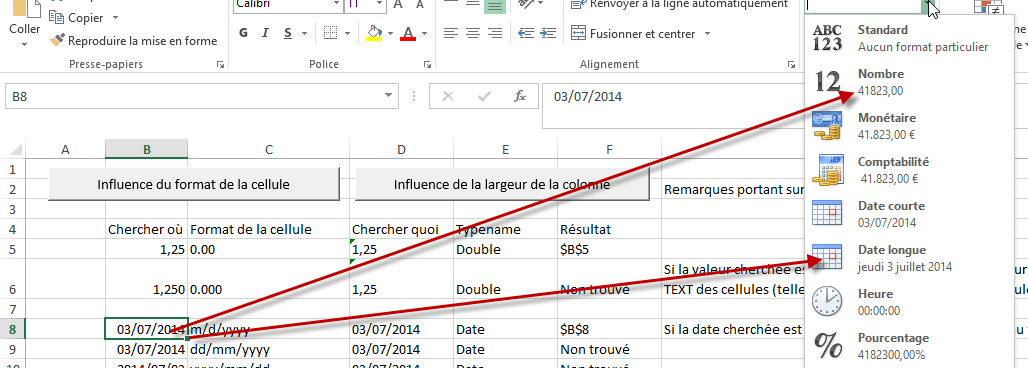
Task: Click the formula bar showing 03/07/2014
Action: [x=673, y=105]
